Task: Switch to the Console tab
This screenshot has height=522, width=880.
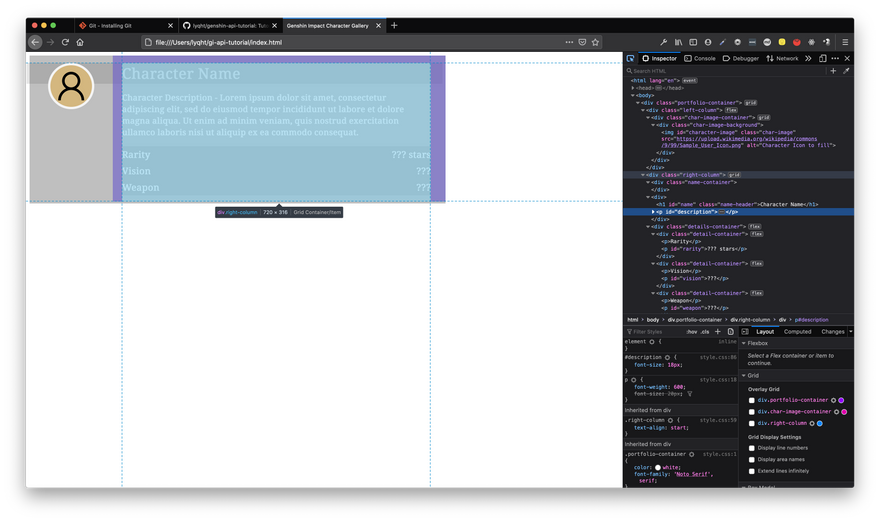Action: pyautogui.click(x=700, y=59)
